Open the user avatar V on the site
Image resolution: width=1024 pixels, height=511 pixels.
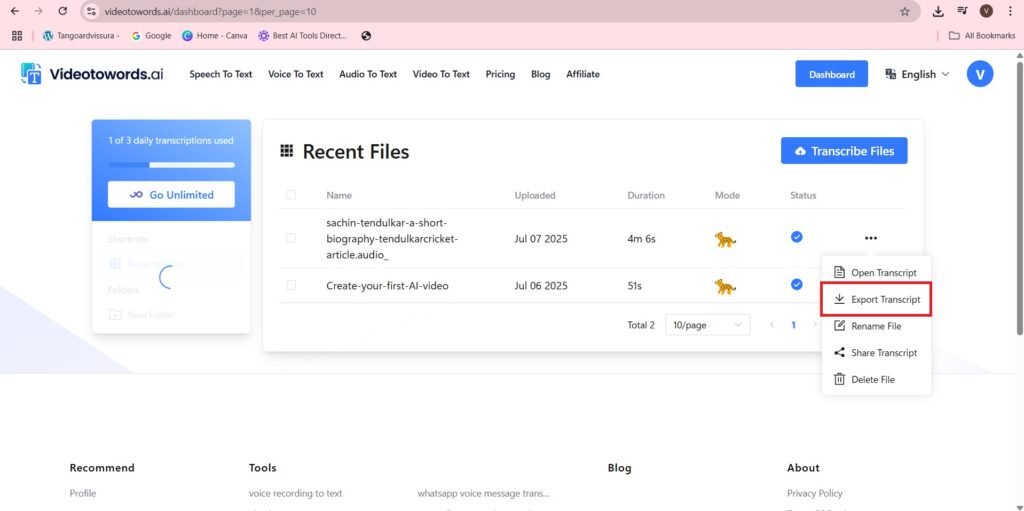point(980,74)
